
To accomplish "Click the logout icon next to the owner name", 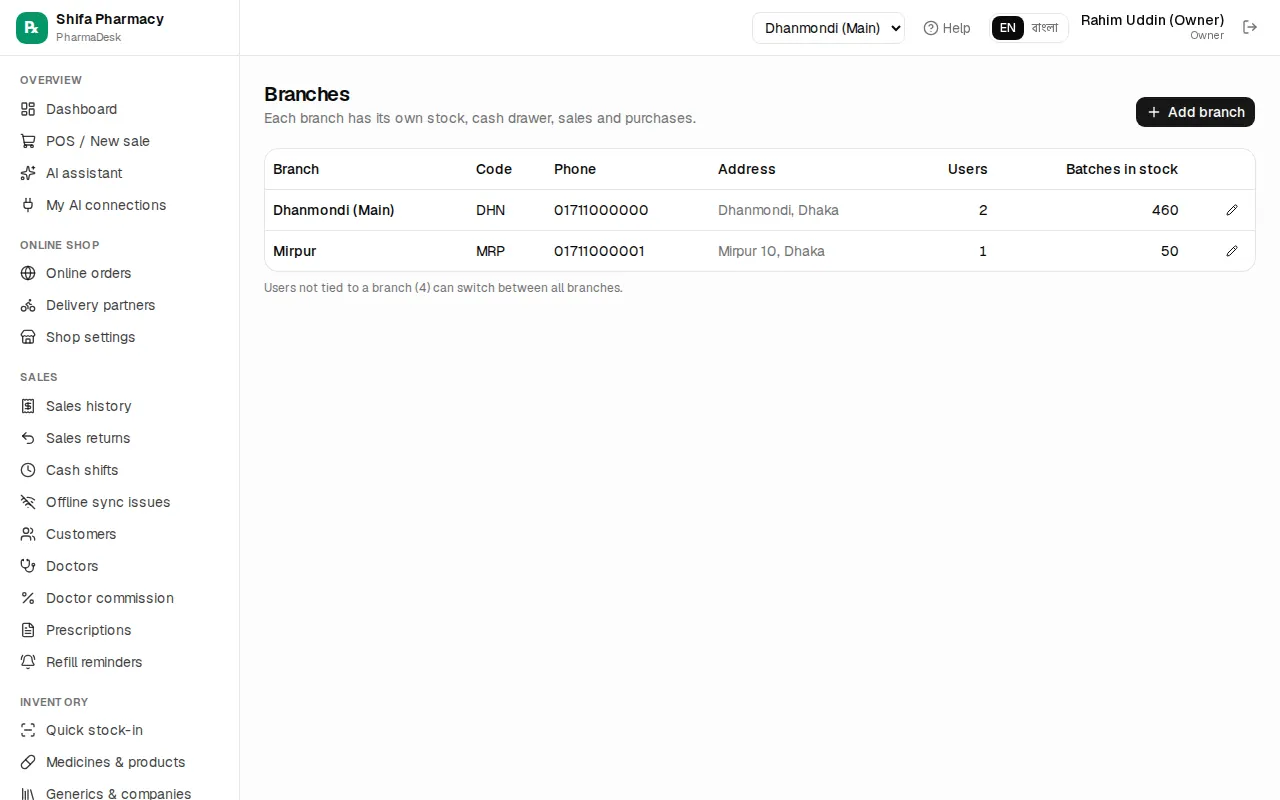I will click(1250, 27).
